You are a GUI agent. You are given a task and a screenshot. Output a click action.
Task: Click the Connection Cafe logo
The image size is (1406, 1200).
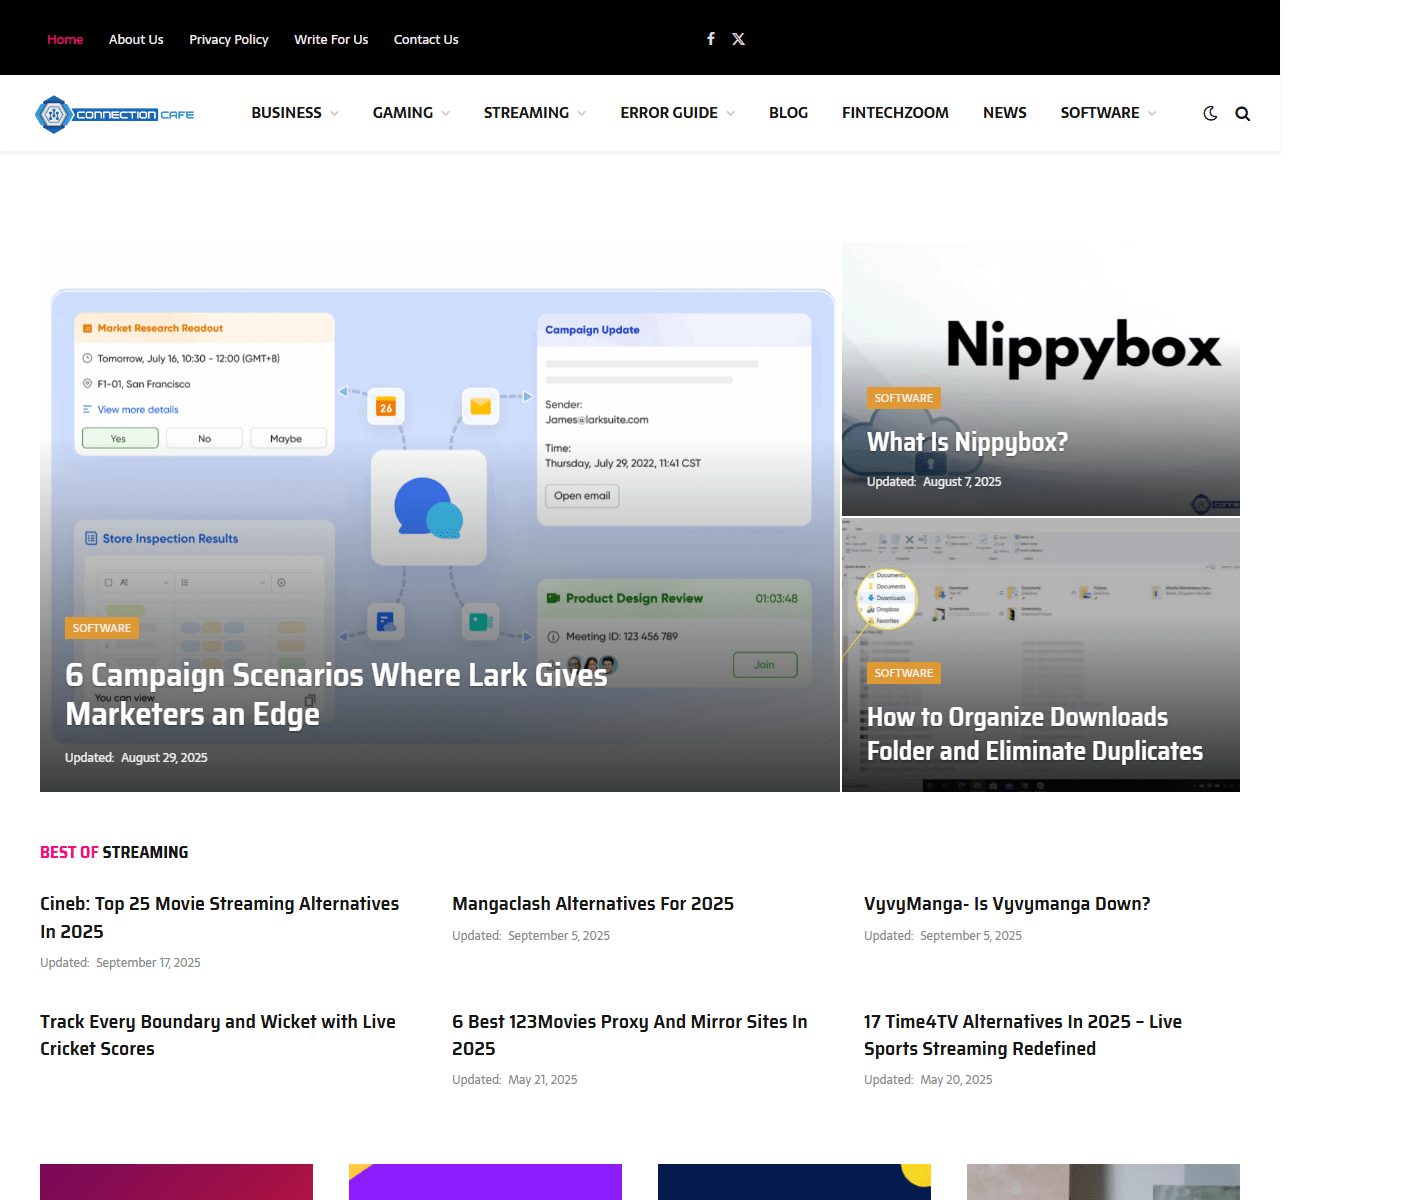115,114
